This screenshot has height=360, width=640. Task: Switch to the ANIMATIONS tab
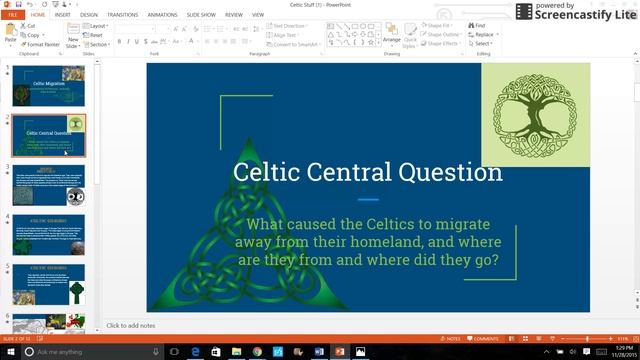pos(162,15)
